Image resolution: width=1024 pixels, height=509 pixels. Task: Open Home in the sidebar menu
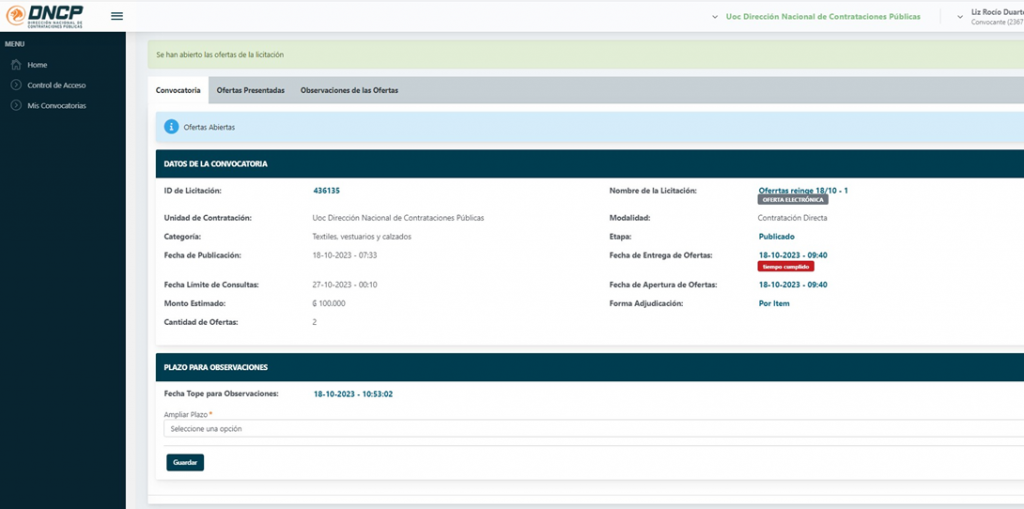click(37, 65)
